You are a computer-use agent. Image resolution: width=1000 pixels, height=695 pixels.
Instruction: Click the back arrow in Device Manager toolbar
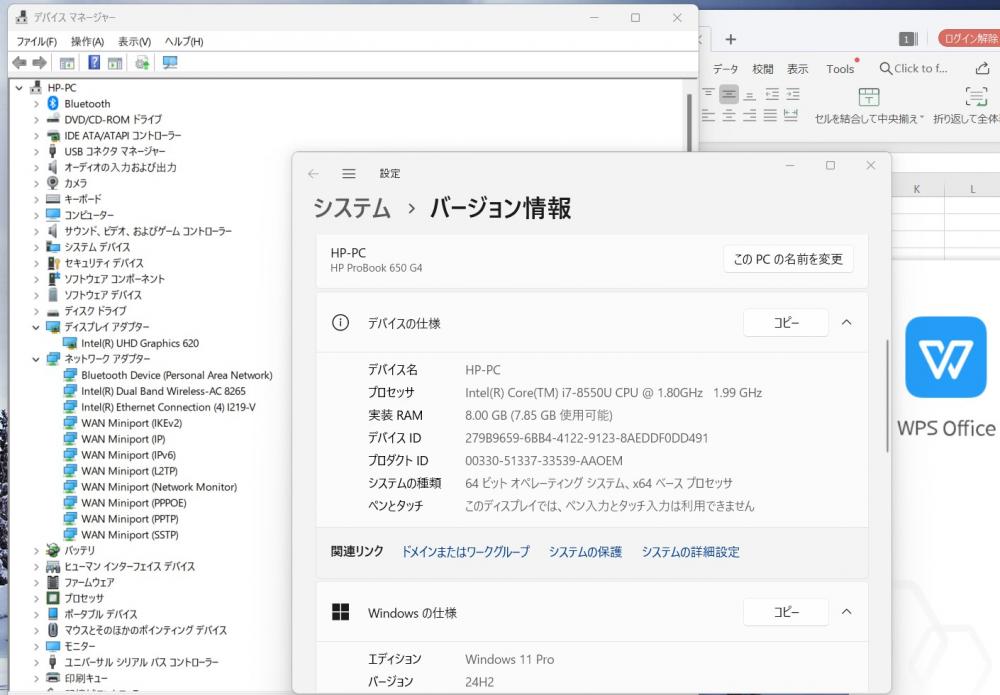pyautogui.click(x=19, y=63)
